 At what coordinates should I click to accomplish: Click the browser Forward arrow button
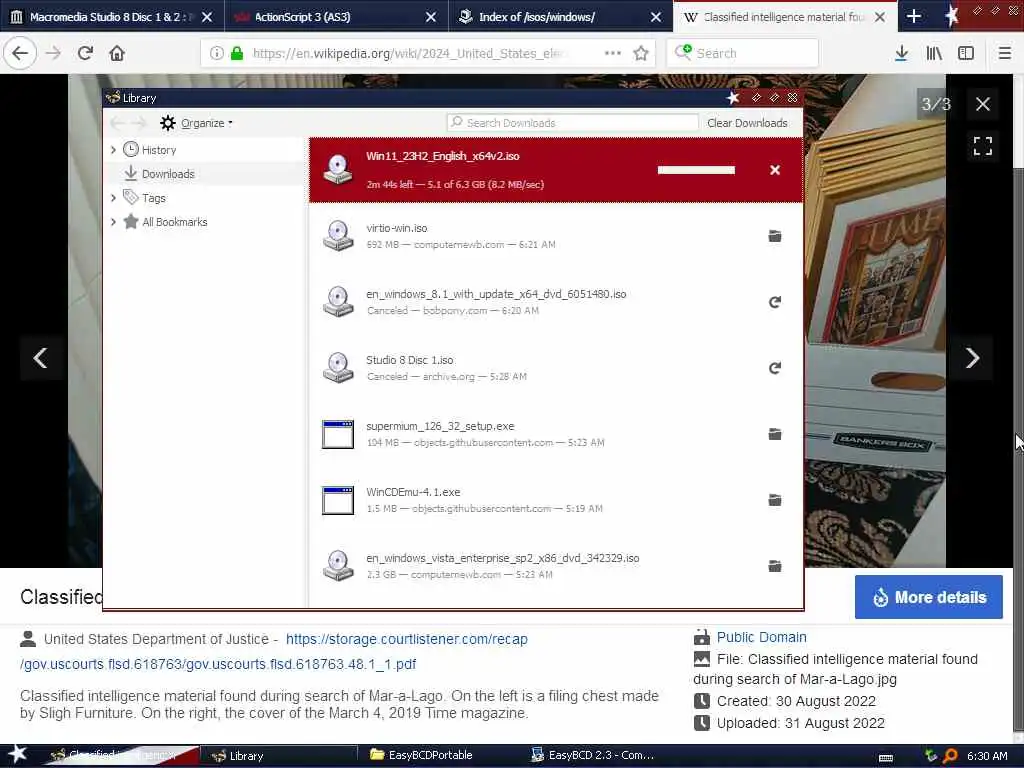tap(53, 53)
